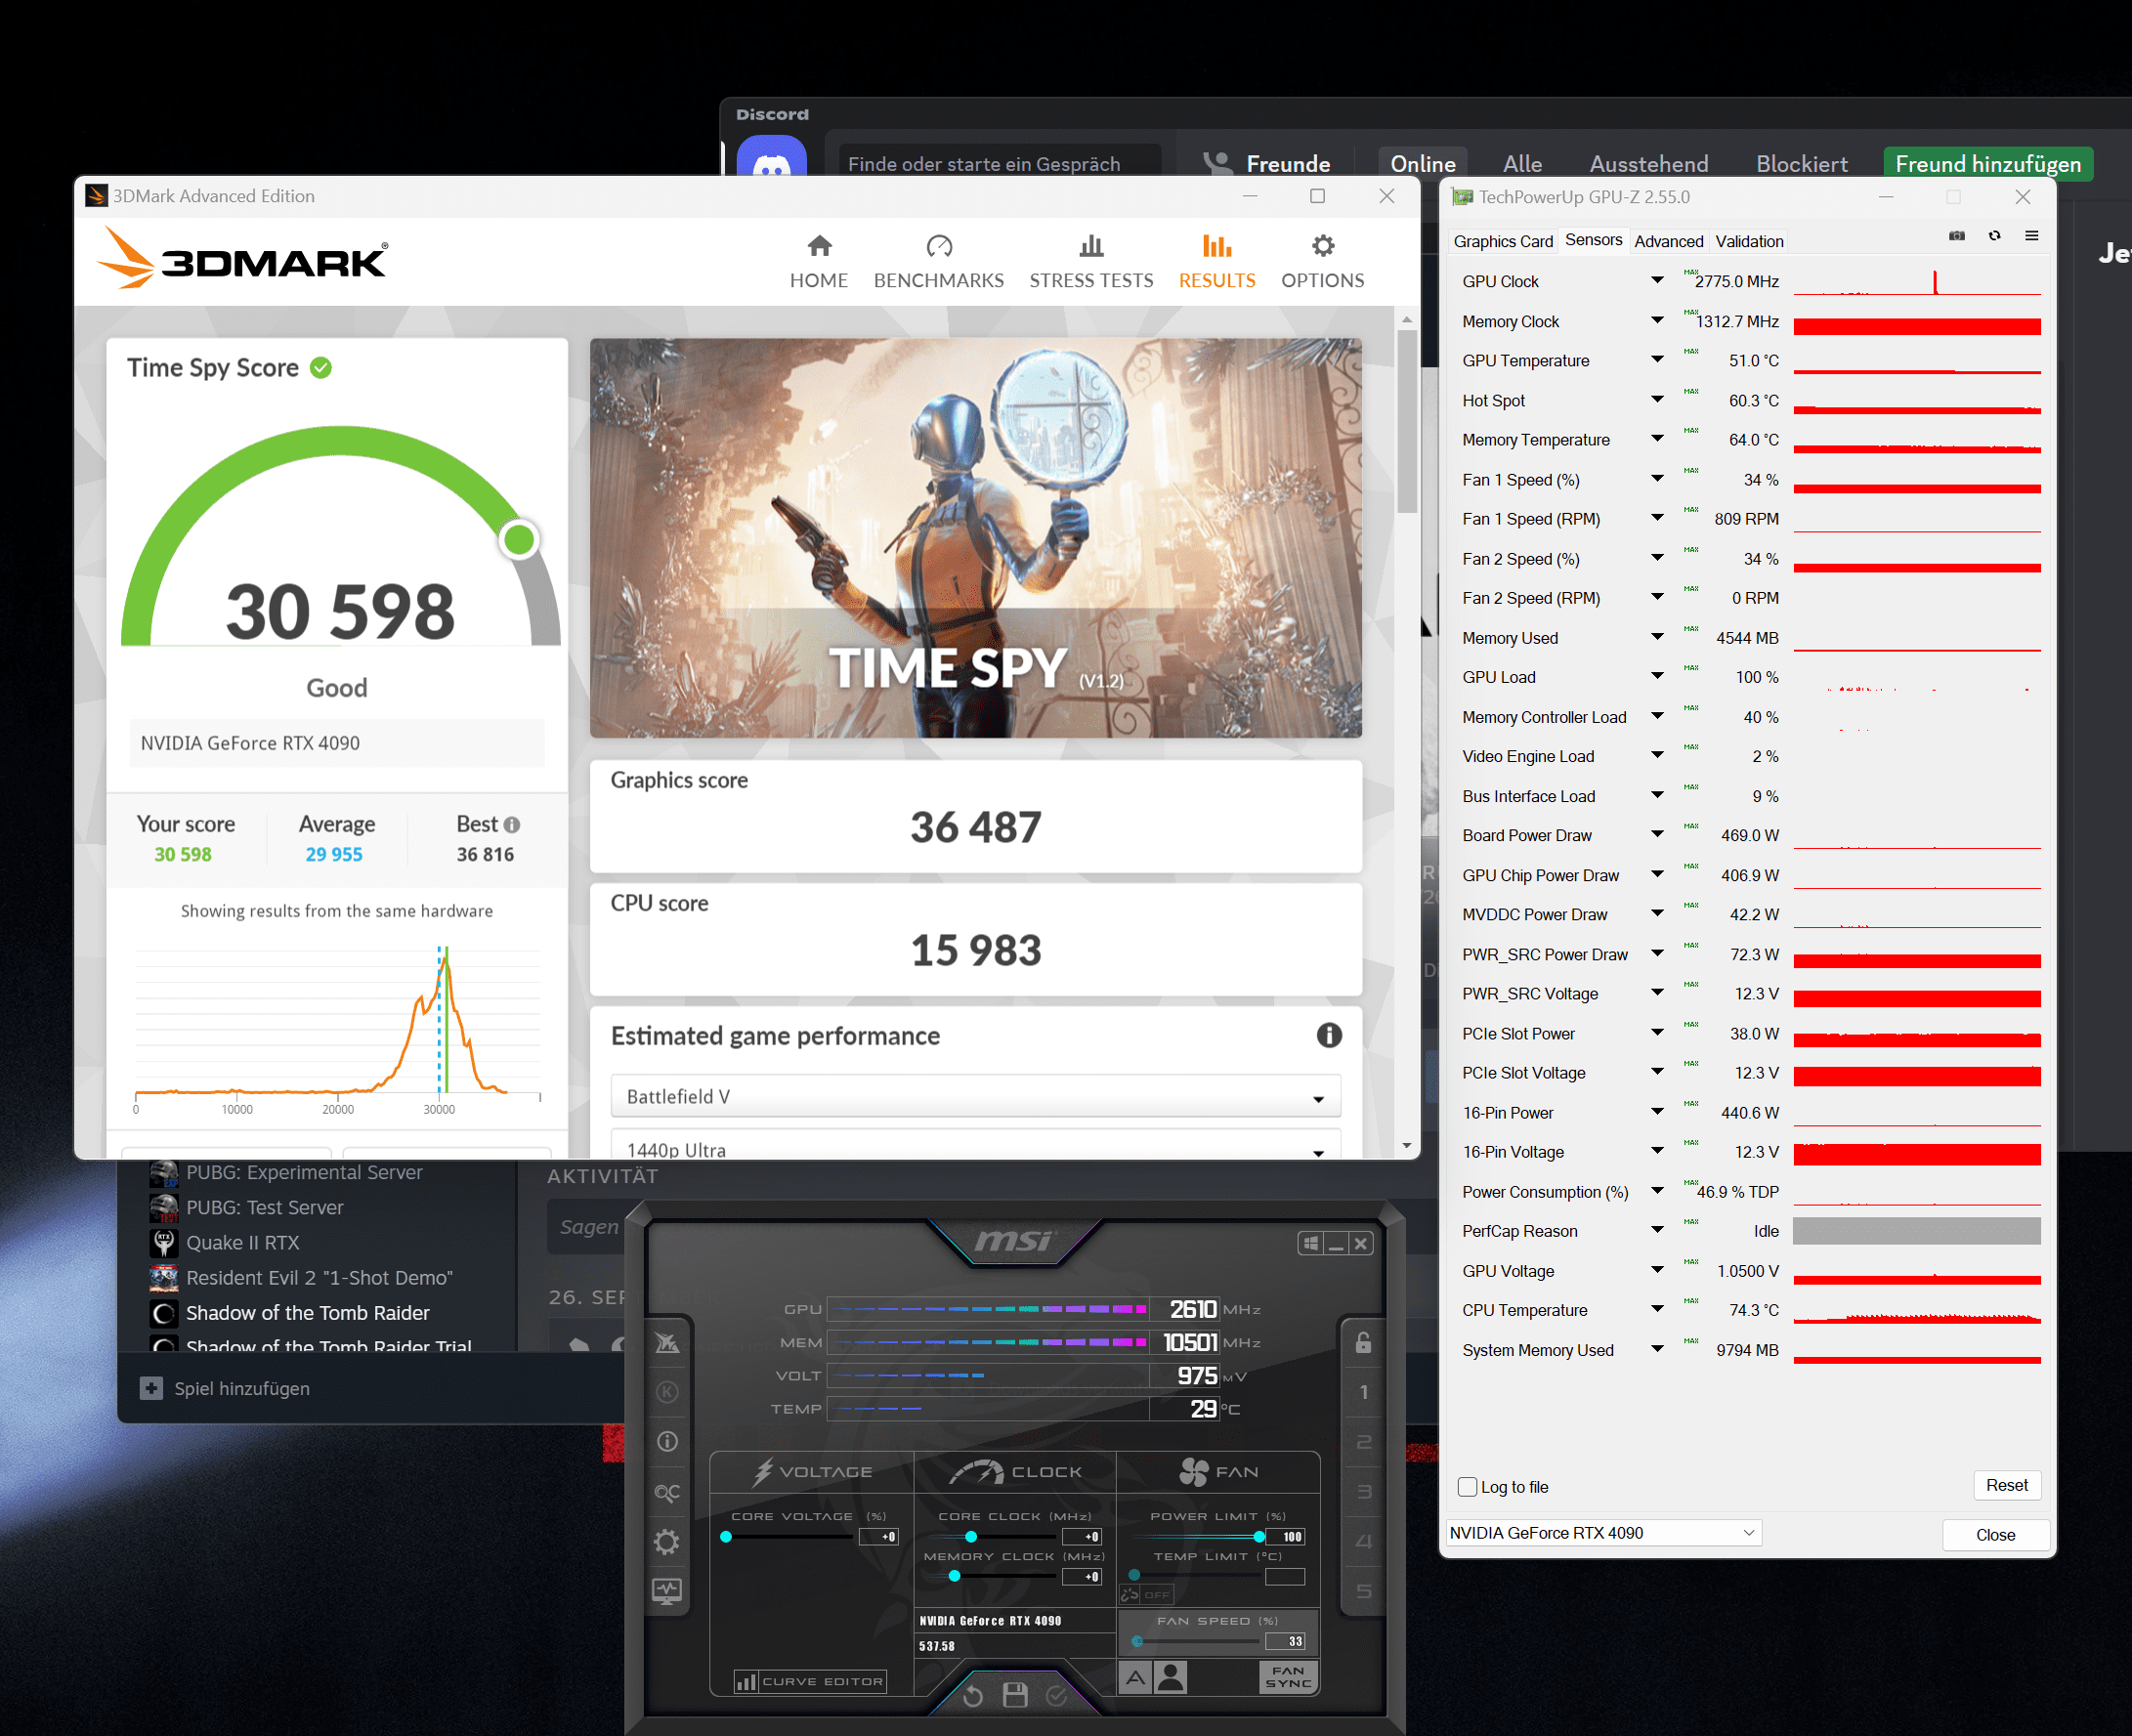Click the Core Clock slider handle
The height and width of the screenshot is (1736, 2132).
(x=971, y=1537)
